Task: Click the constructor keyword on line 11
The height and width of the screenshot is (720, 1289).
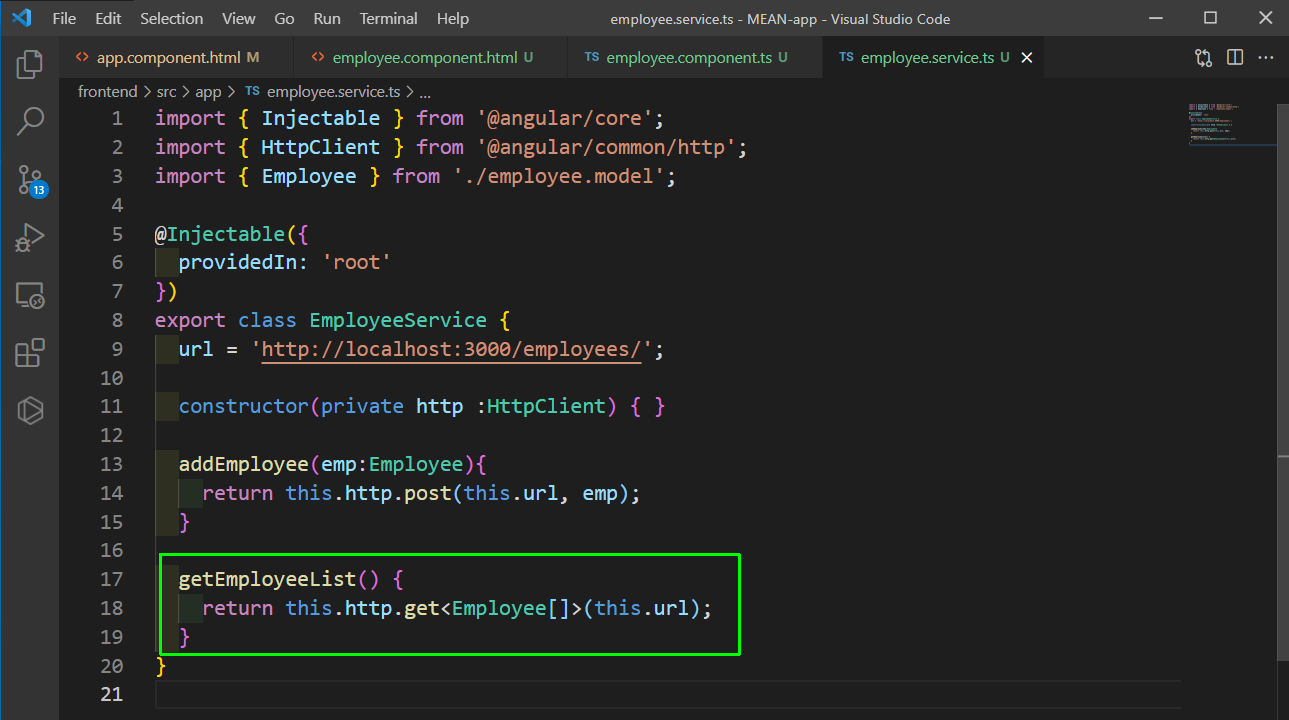Action: pyautogui.click(x=244, y=407)
